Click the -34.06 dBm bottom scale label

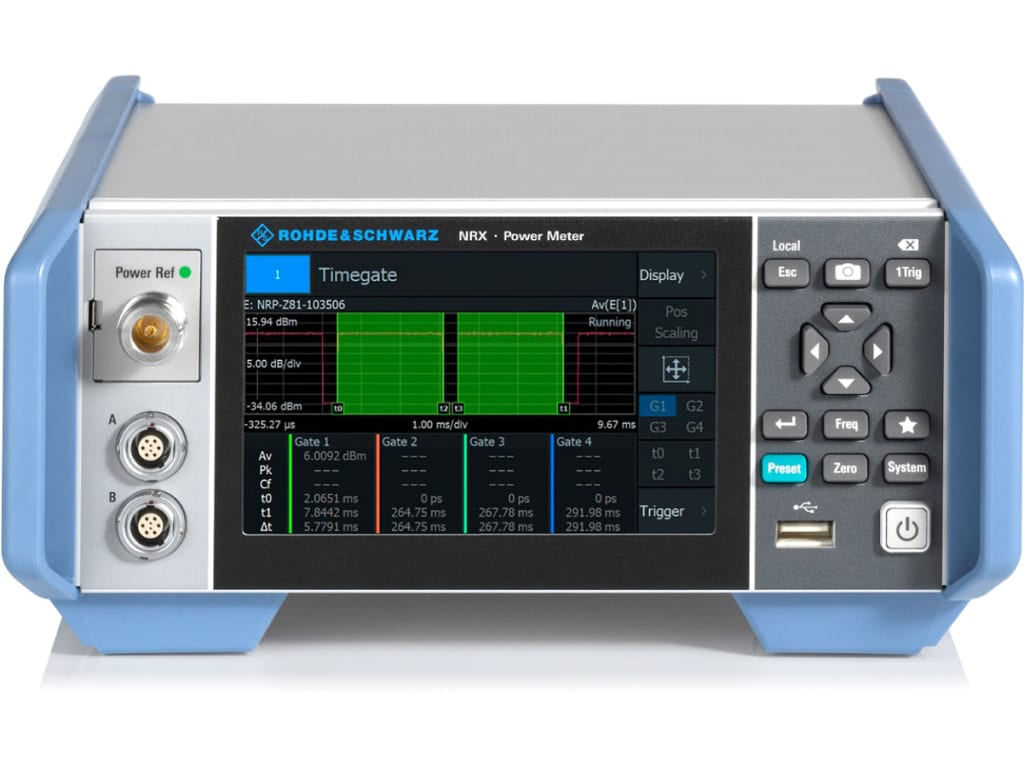274,406
